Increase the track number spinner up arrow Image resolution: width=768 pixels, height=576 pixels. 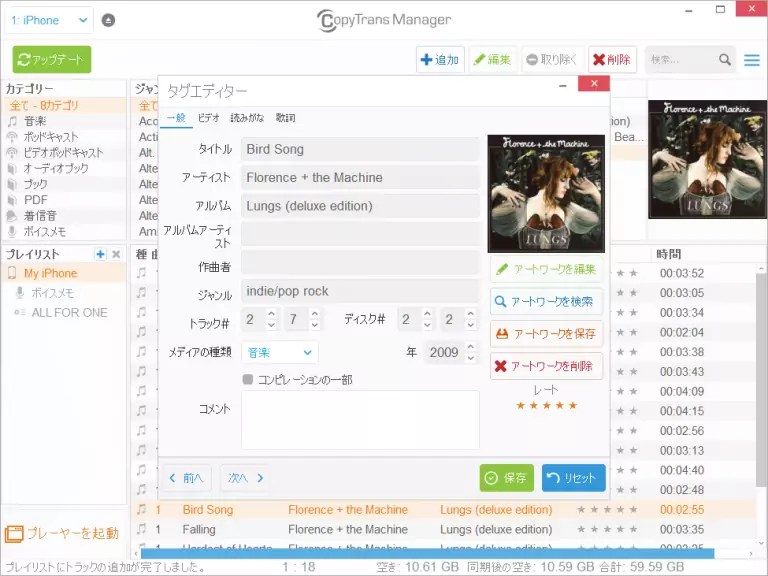pos(271,313)
